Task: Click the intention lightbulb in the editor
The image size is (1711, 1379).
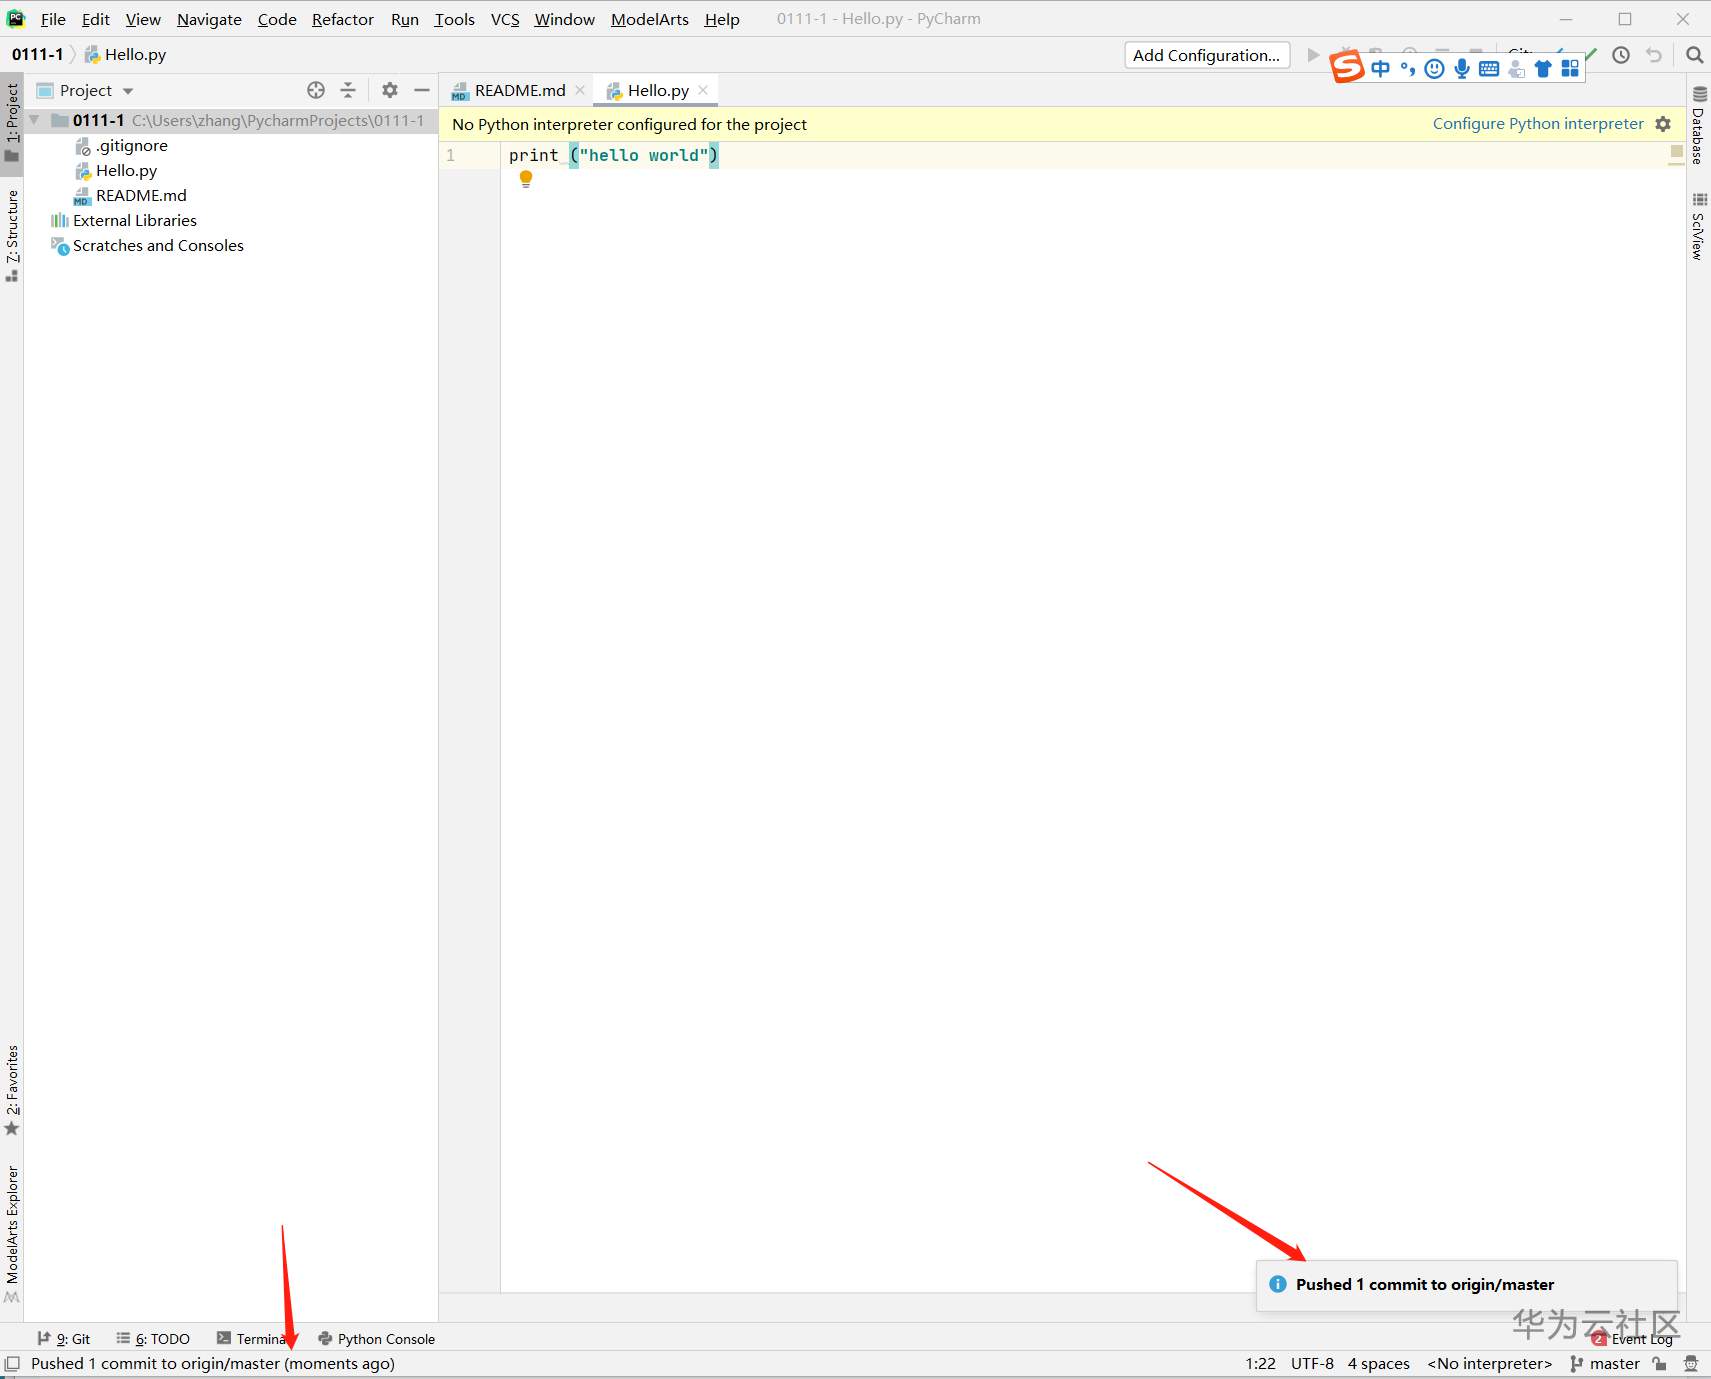Action: (526, 179)
